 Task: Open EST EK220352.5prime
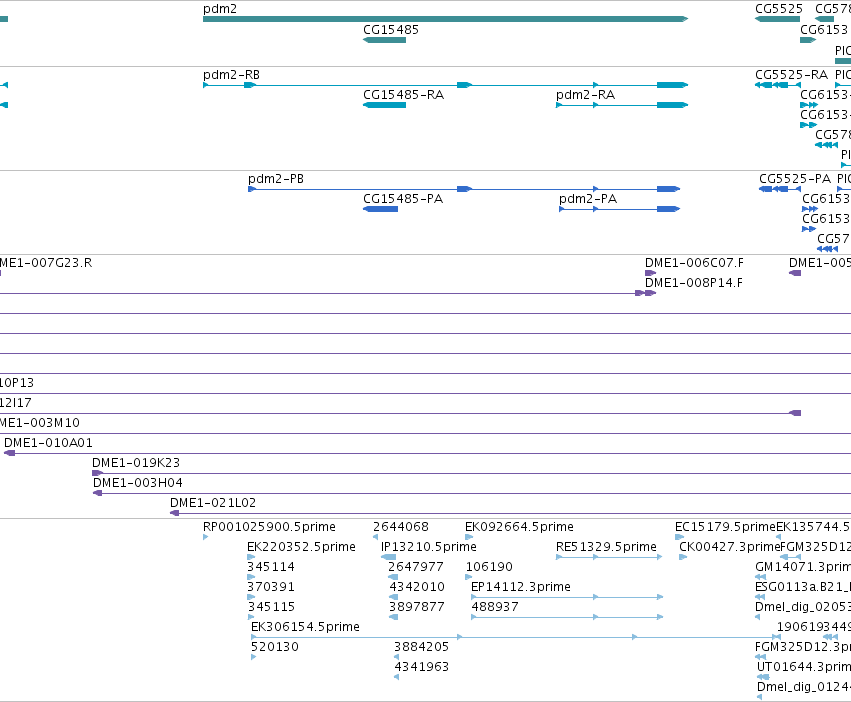pyautogui.click(x=301, y=547)
